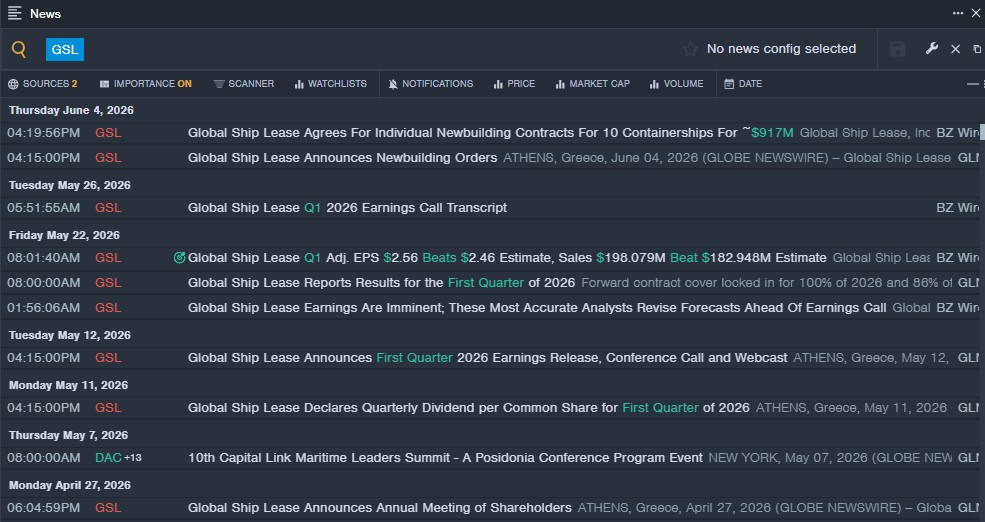Click the vertical scrollbar thumb of the news list

(x=982, y=131)
